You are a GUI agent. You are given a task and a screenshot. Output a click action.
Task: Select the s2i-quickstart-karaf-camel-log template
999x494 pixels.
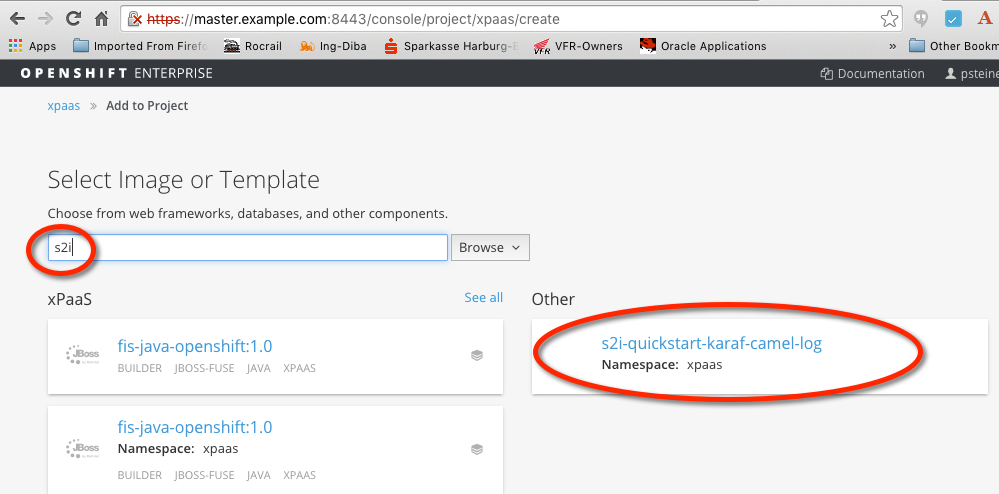[712, 344]
